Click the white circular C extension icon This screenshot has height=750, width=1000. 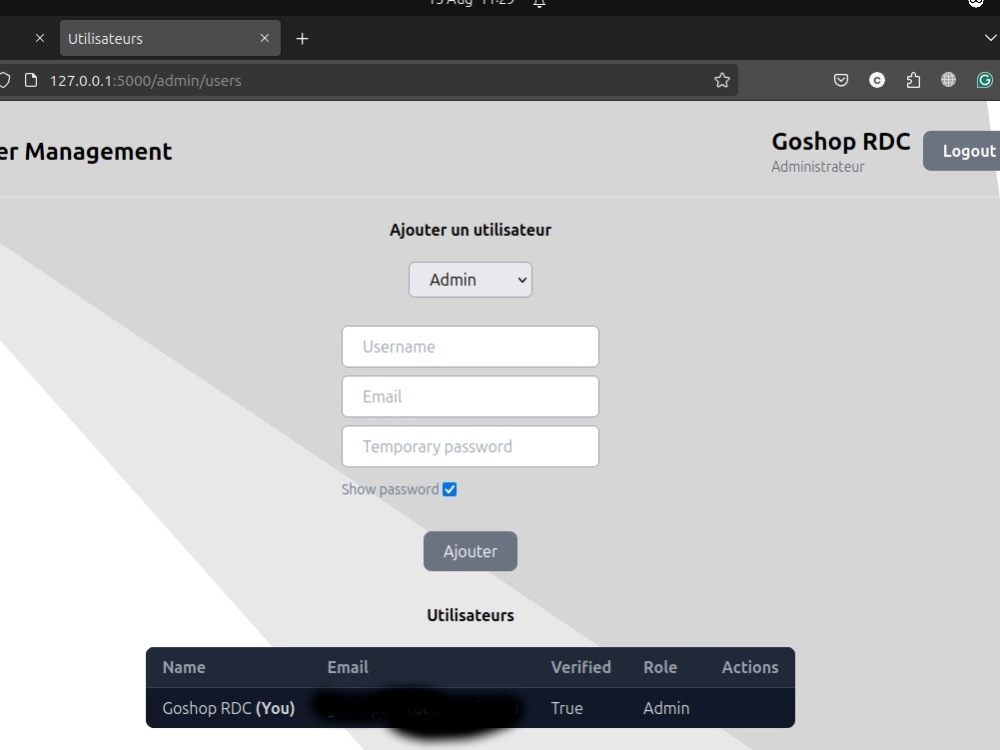coord(877,80)
